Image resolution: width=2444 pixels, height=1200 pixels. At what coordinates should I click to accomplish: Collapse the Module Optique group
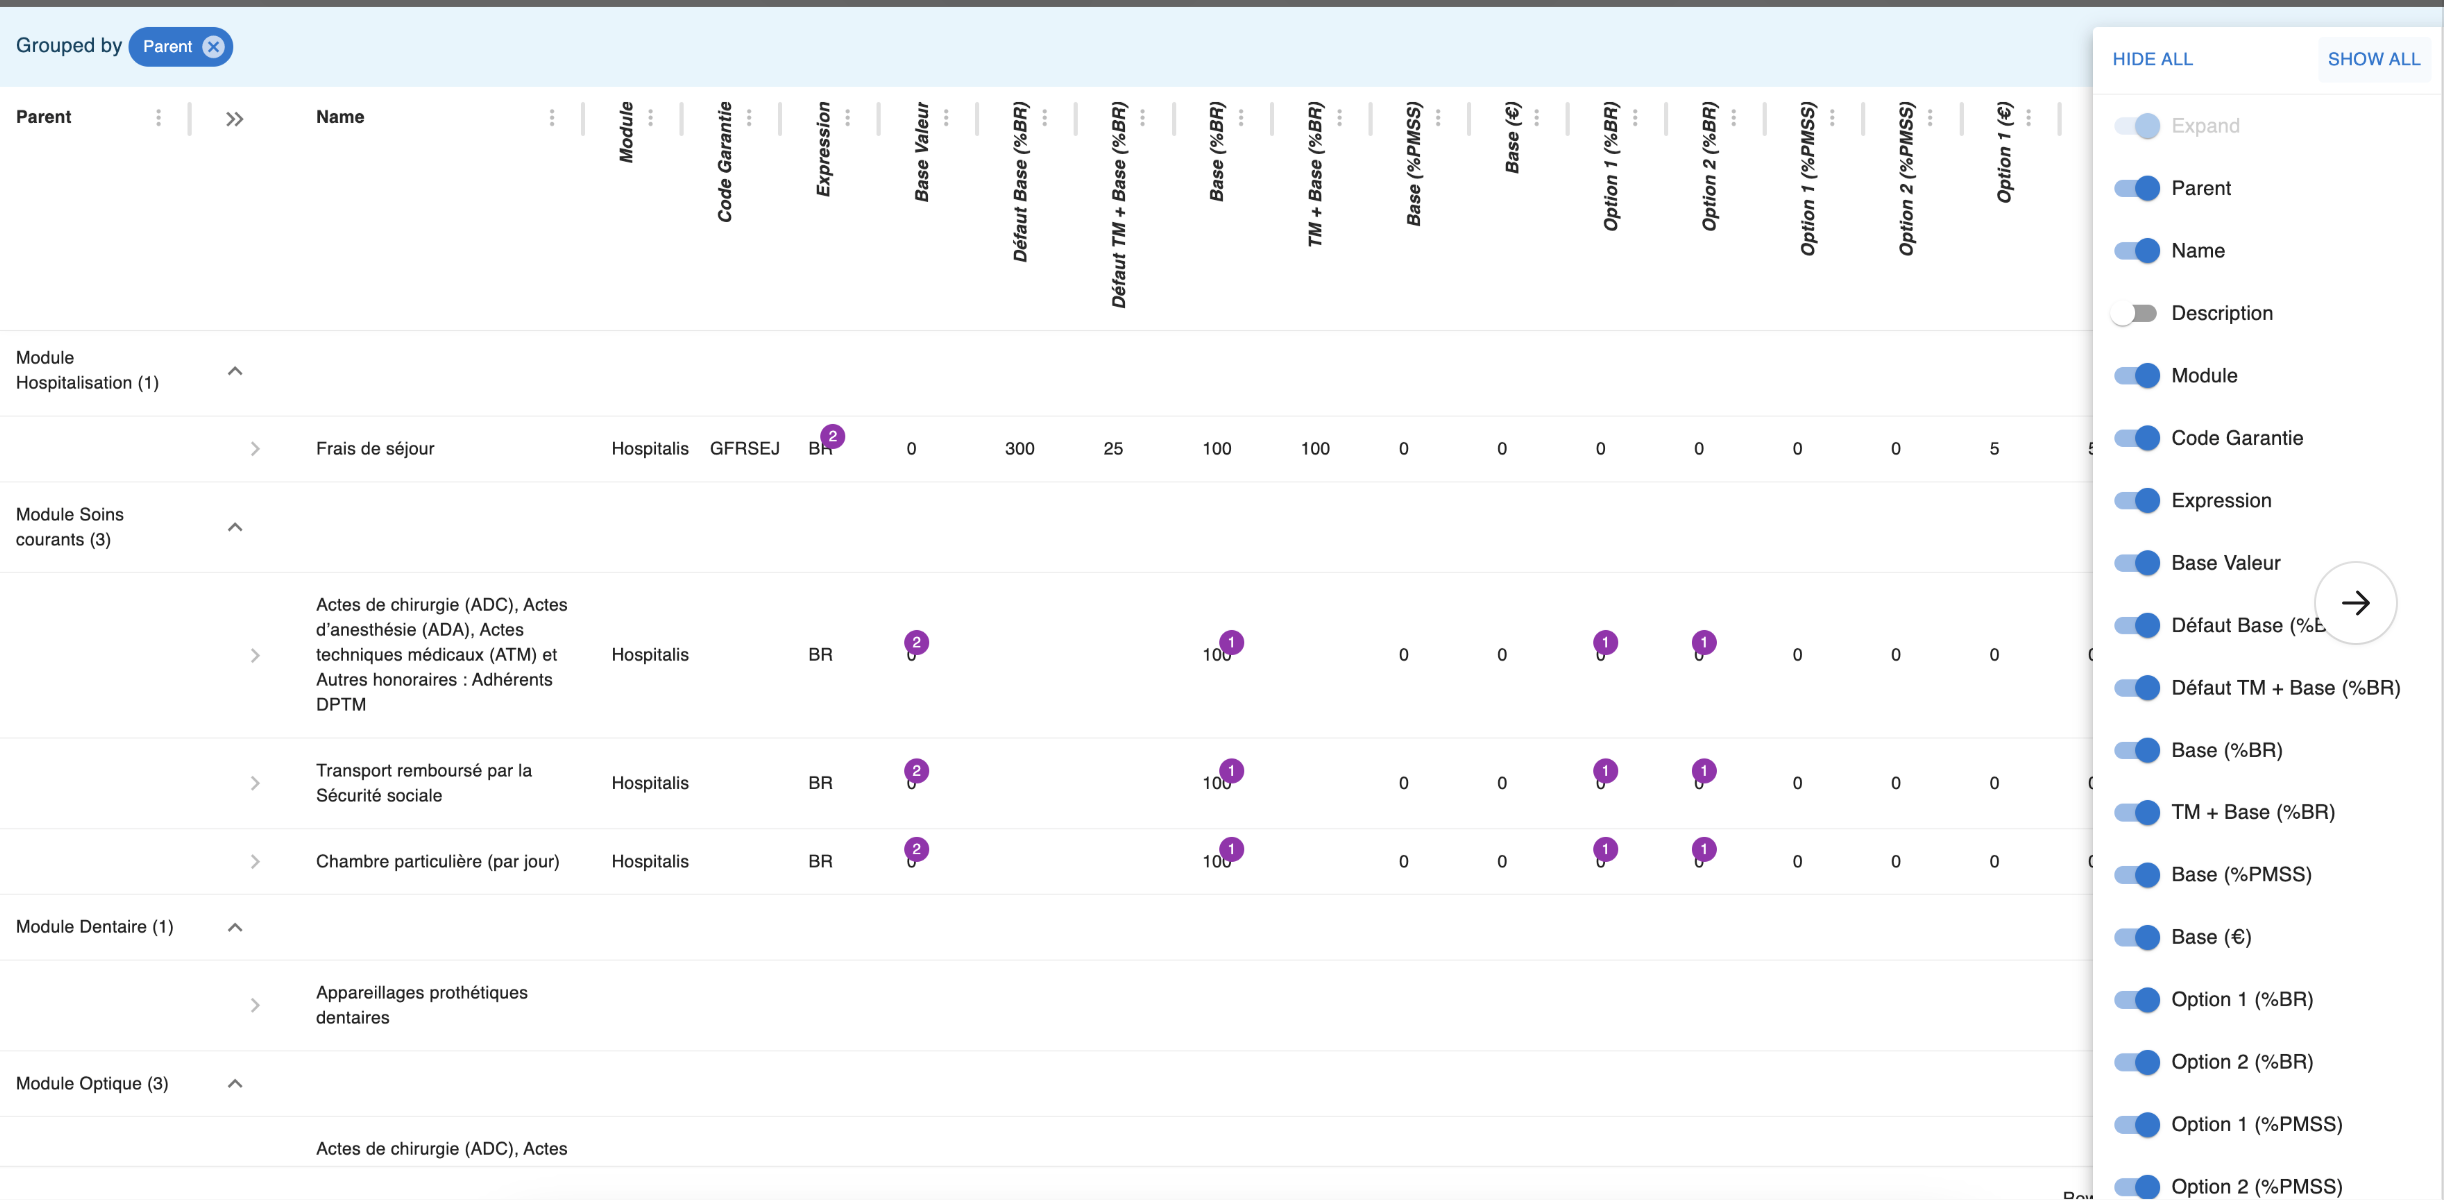point(235,1084)
